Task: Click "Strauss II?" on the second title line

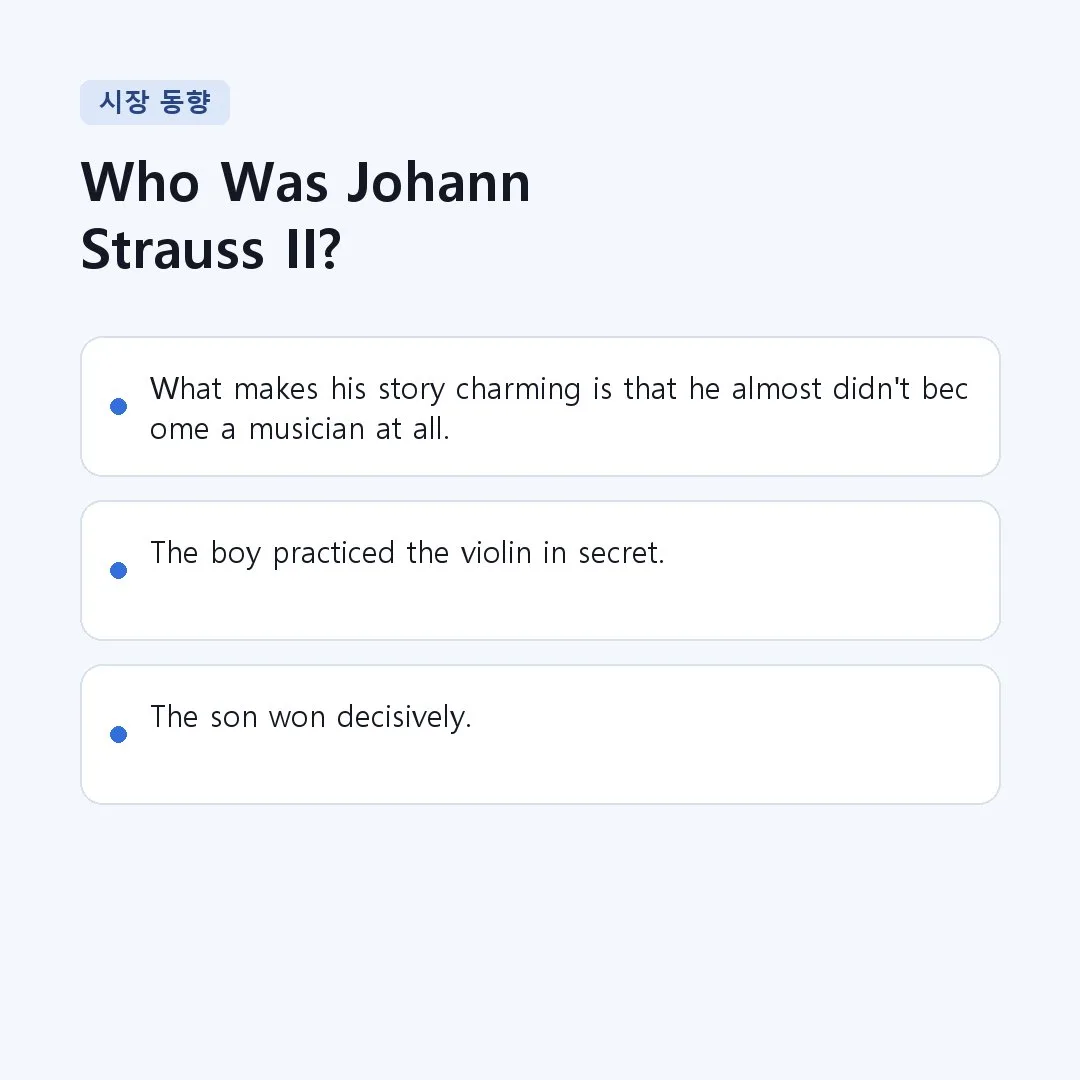Action: (x=211, y=249)
